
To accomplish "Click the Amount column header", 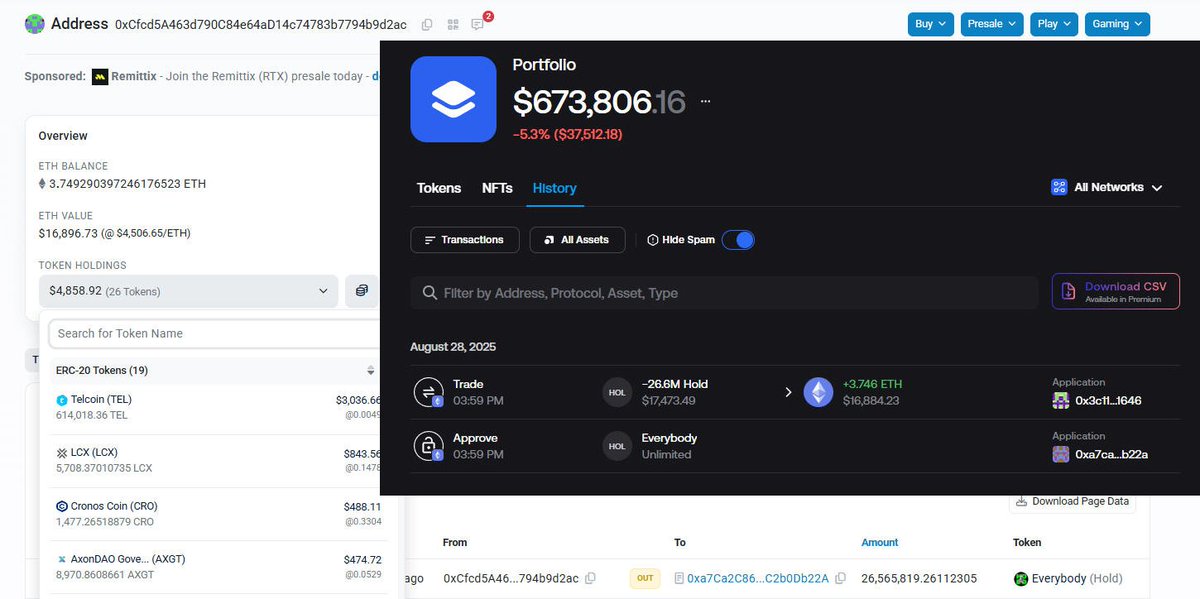I will [x=880, y=542].
